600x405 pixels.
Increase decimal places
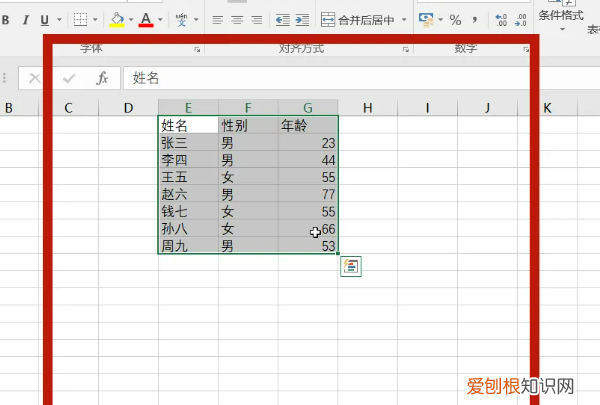pyautogui.click(x=501, y=20)
